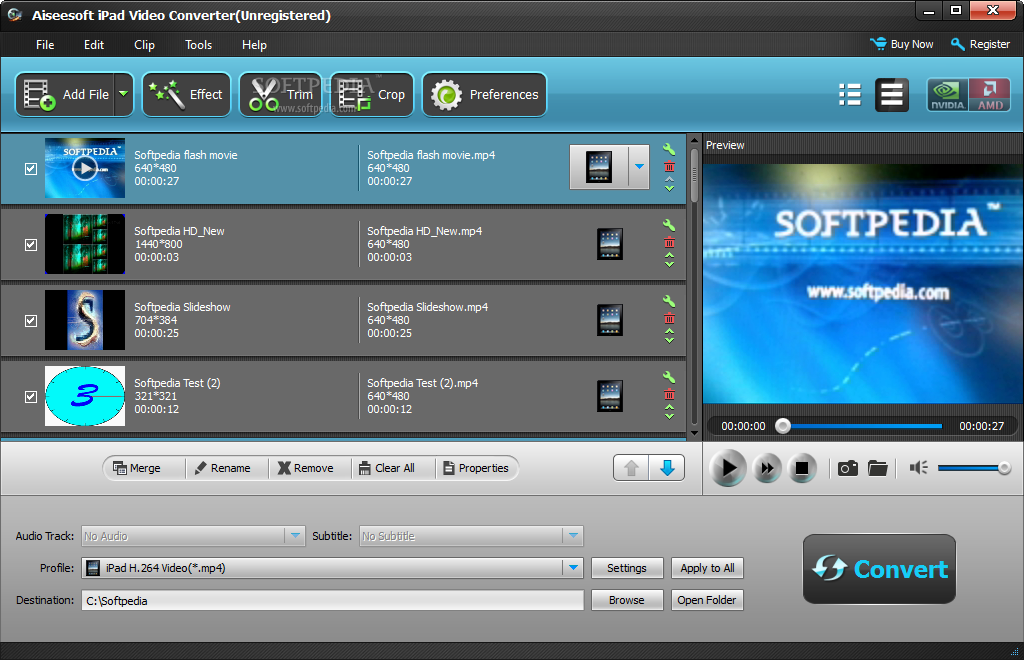Open the File menu
This screenshot has width=1024, height=660.
[45, 44]
